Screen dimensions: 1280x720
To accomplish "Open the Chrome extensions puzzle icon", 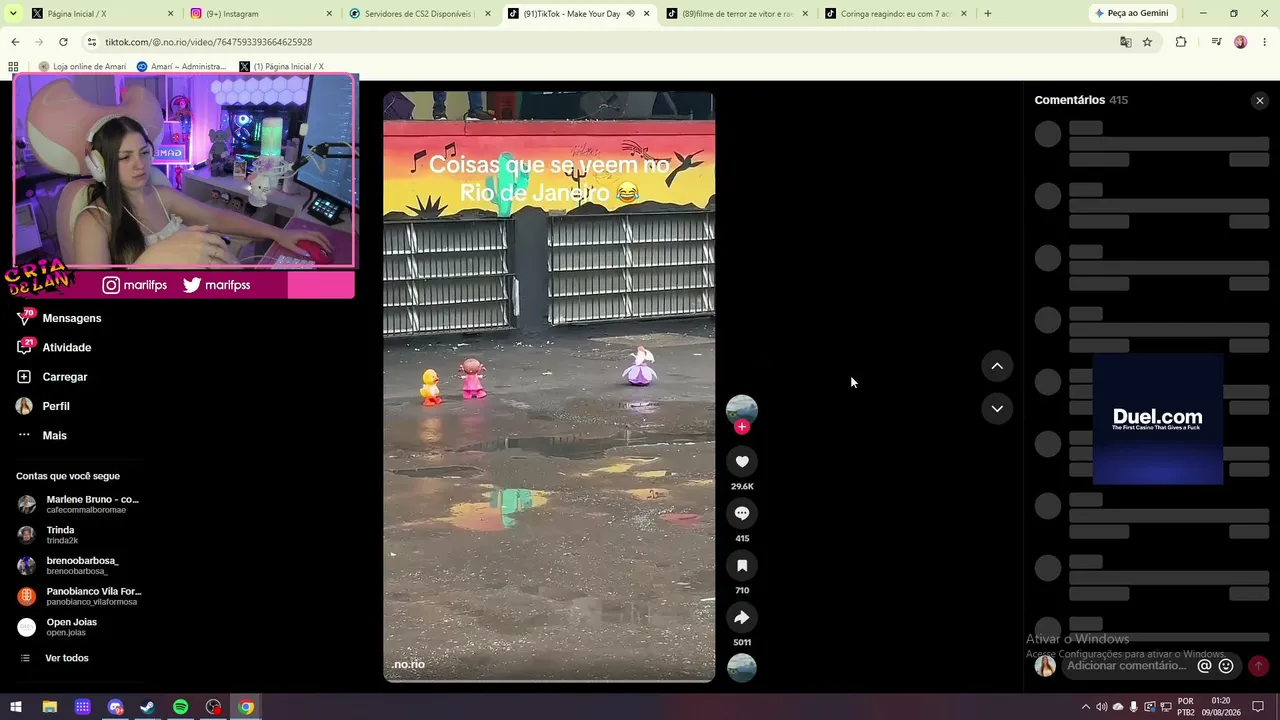I will pyautogui.click(x=1181, y=42).
